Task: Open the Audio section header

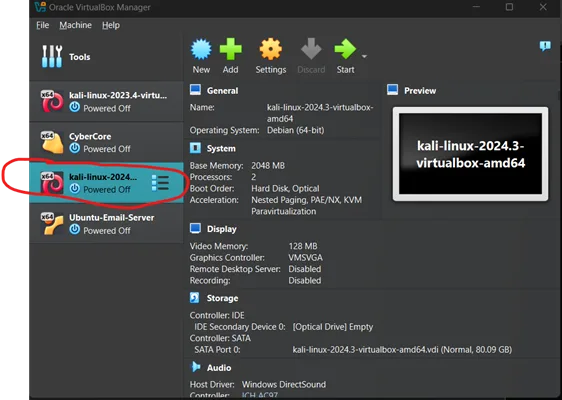Action: 219,368
